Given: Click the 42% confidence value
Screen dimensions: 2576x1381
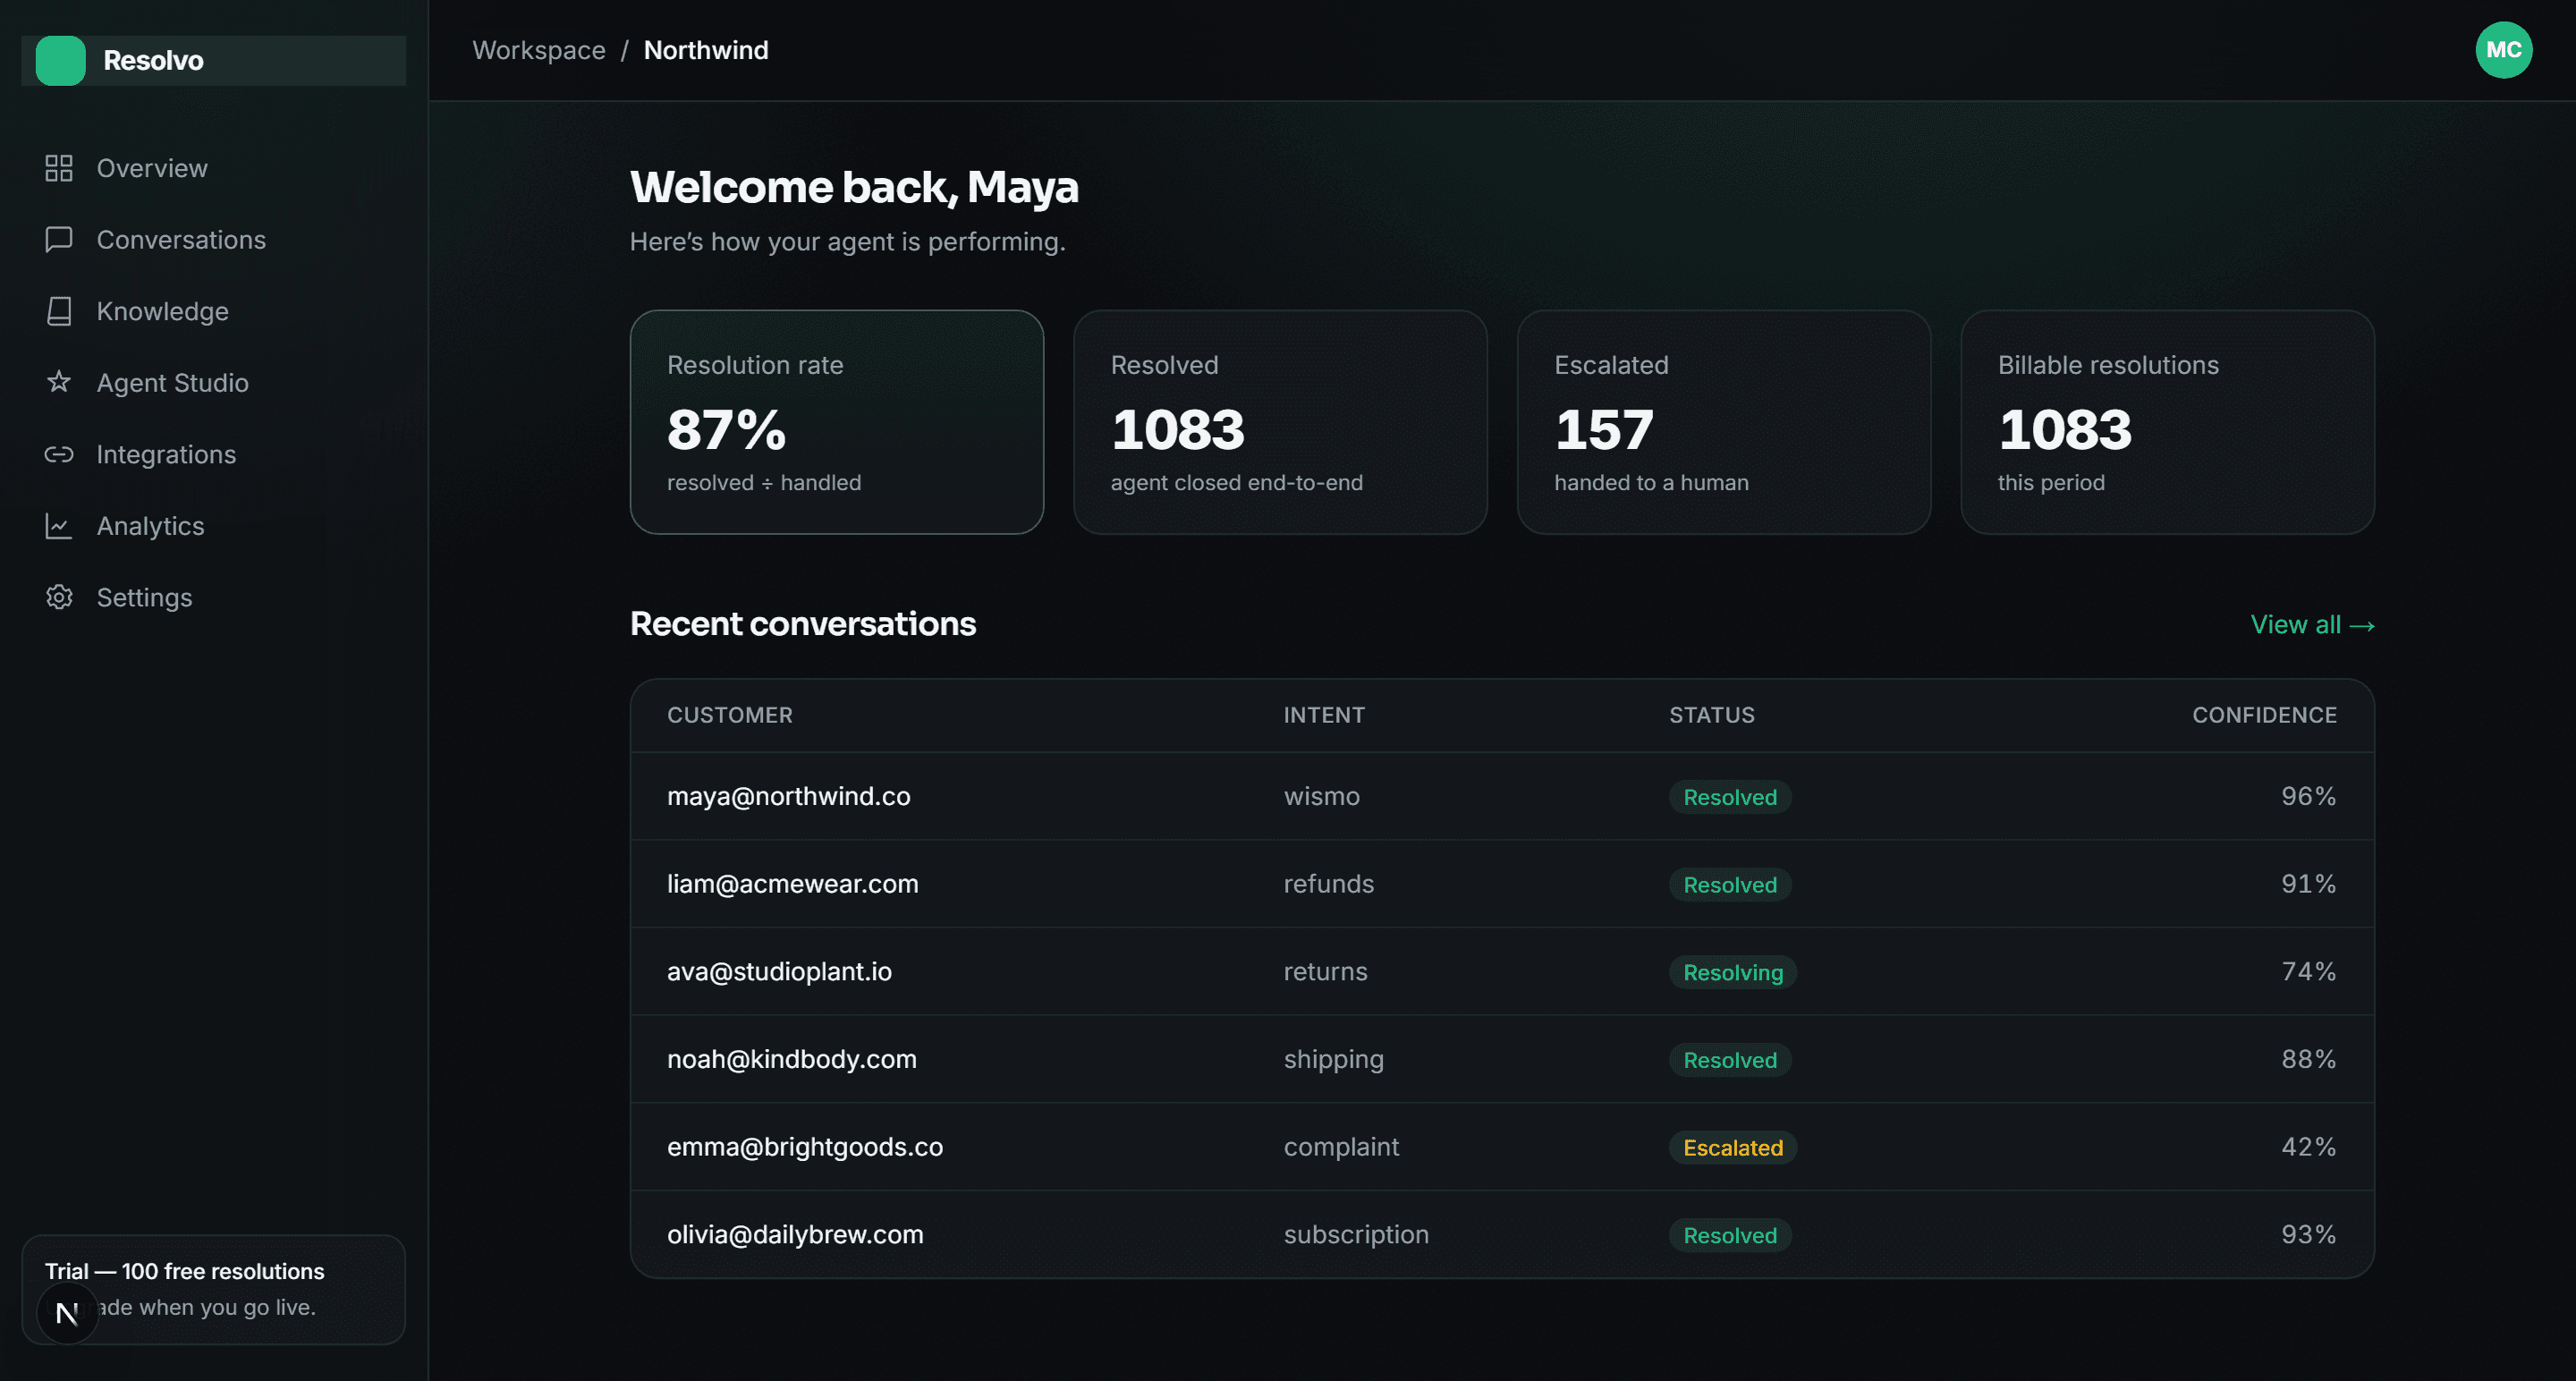Looking at the screenshot, I should tap(2308, 1147).
